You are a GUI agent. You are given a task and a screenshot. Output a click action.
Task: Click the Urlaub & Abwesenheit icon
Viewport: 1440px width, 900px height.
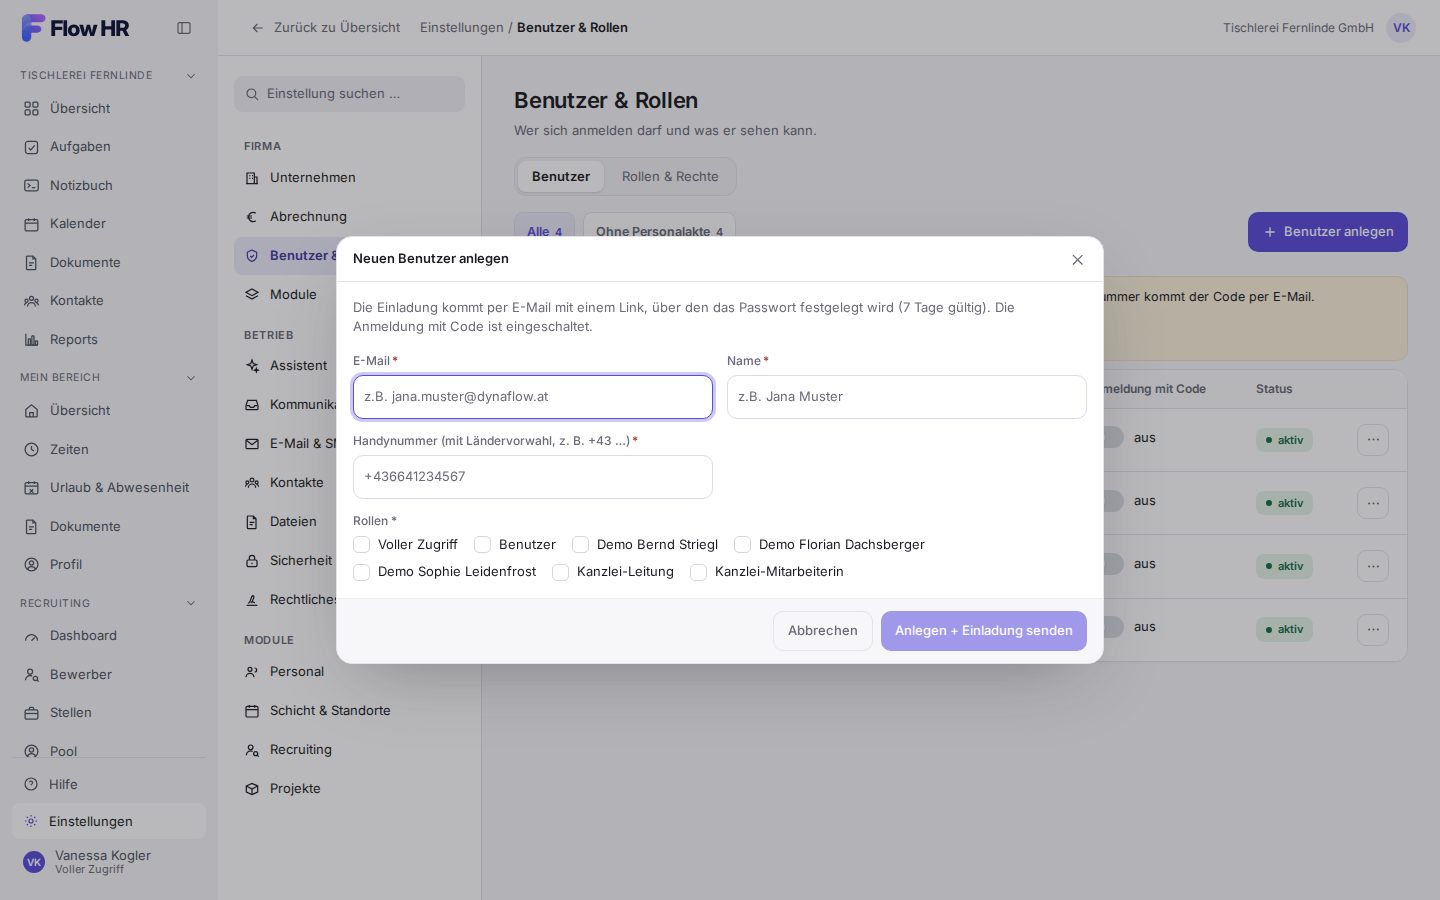pyautogui.click(x=31, y=488)
